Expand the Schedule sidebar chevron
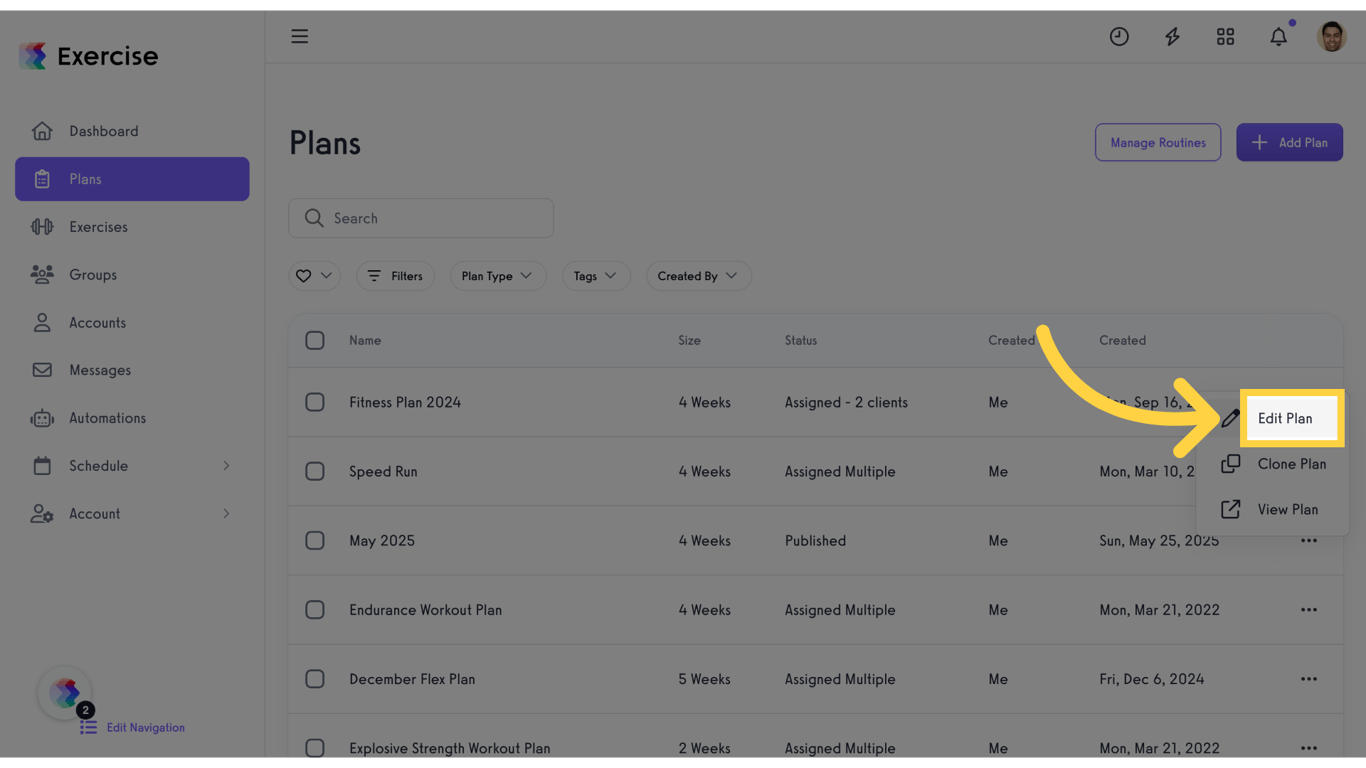The height and width of the screenshot is (768, 1366). (225, 466)
